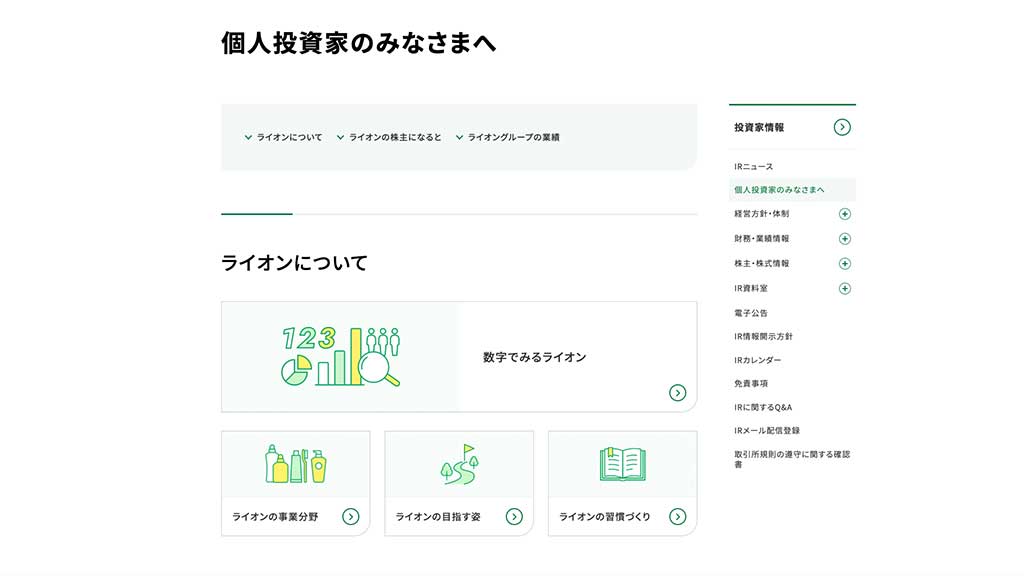Click the open book illustration

[622, 464]
